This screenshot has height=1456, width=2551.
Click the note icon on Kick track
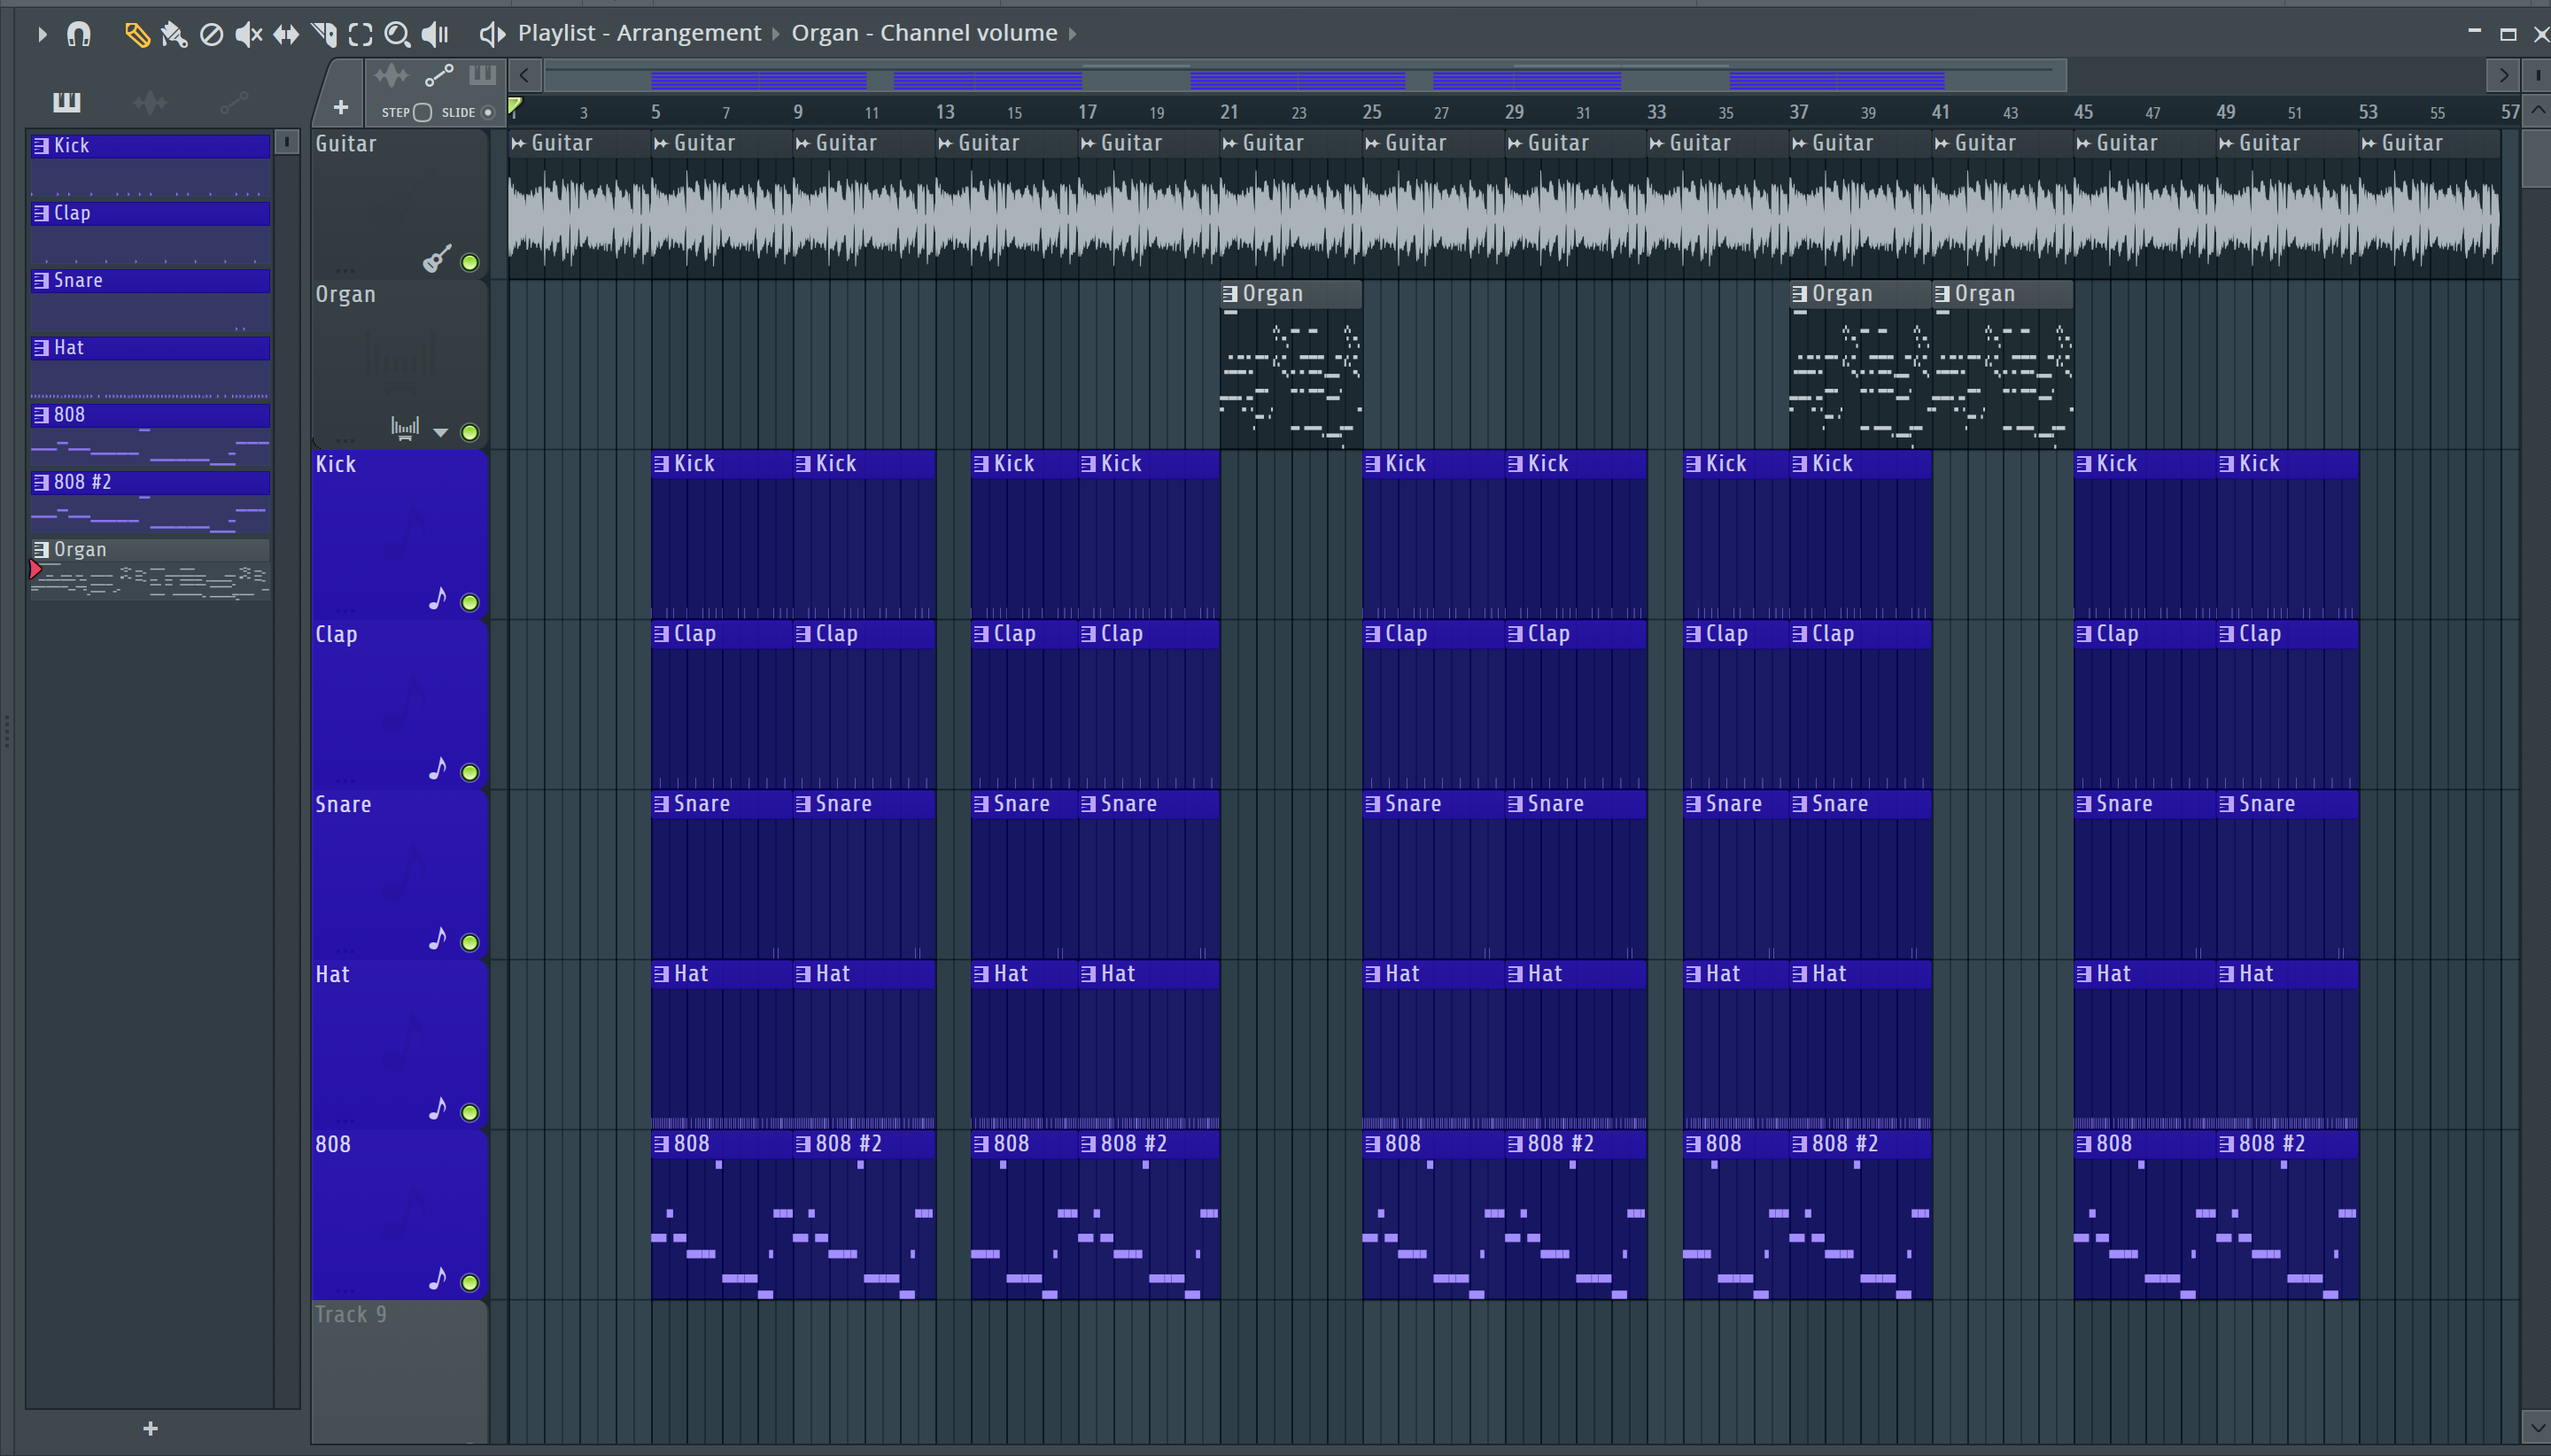coord(437,599)
